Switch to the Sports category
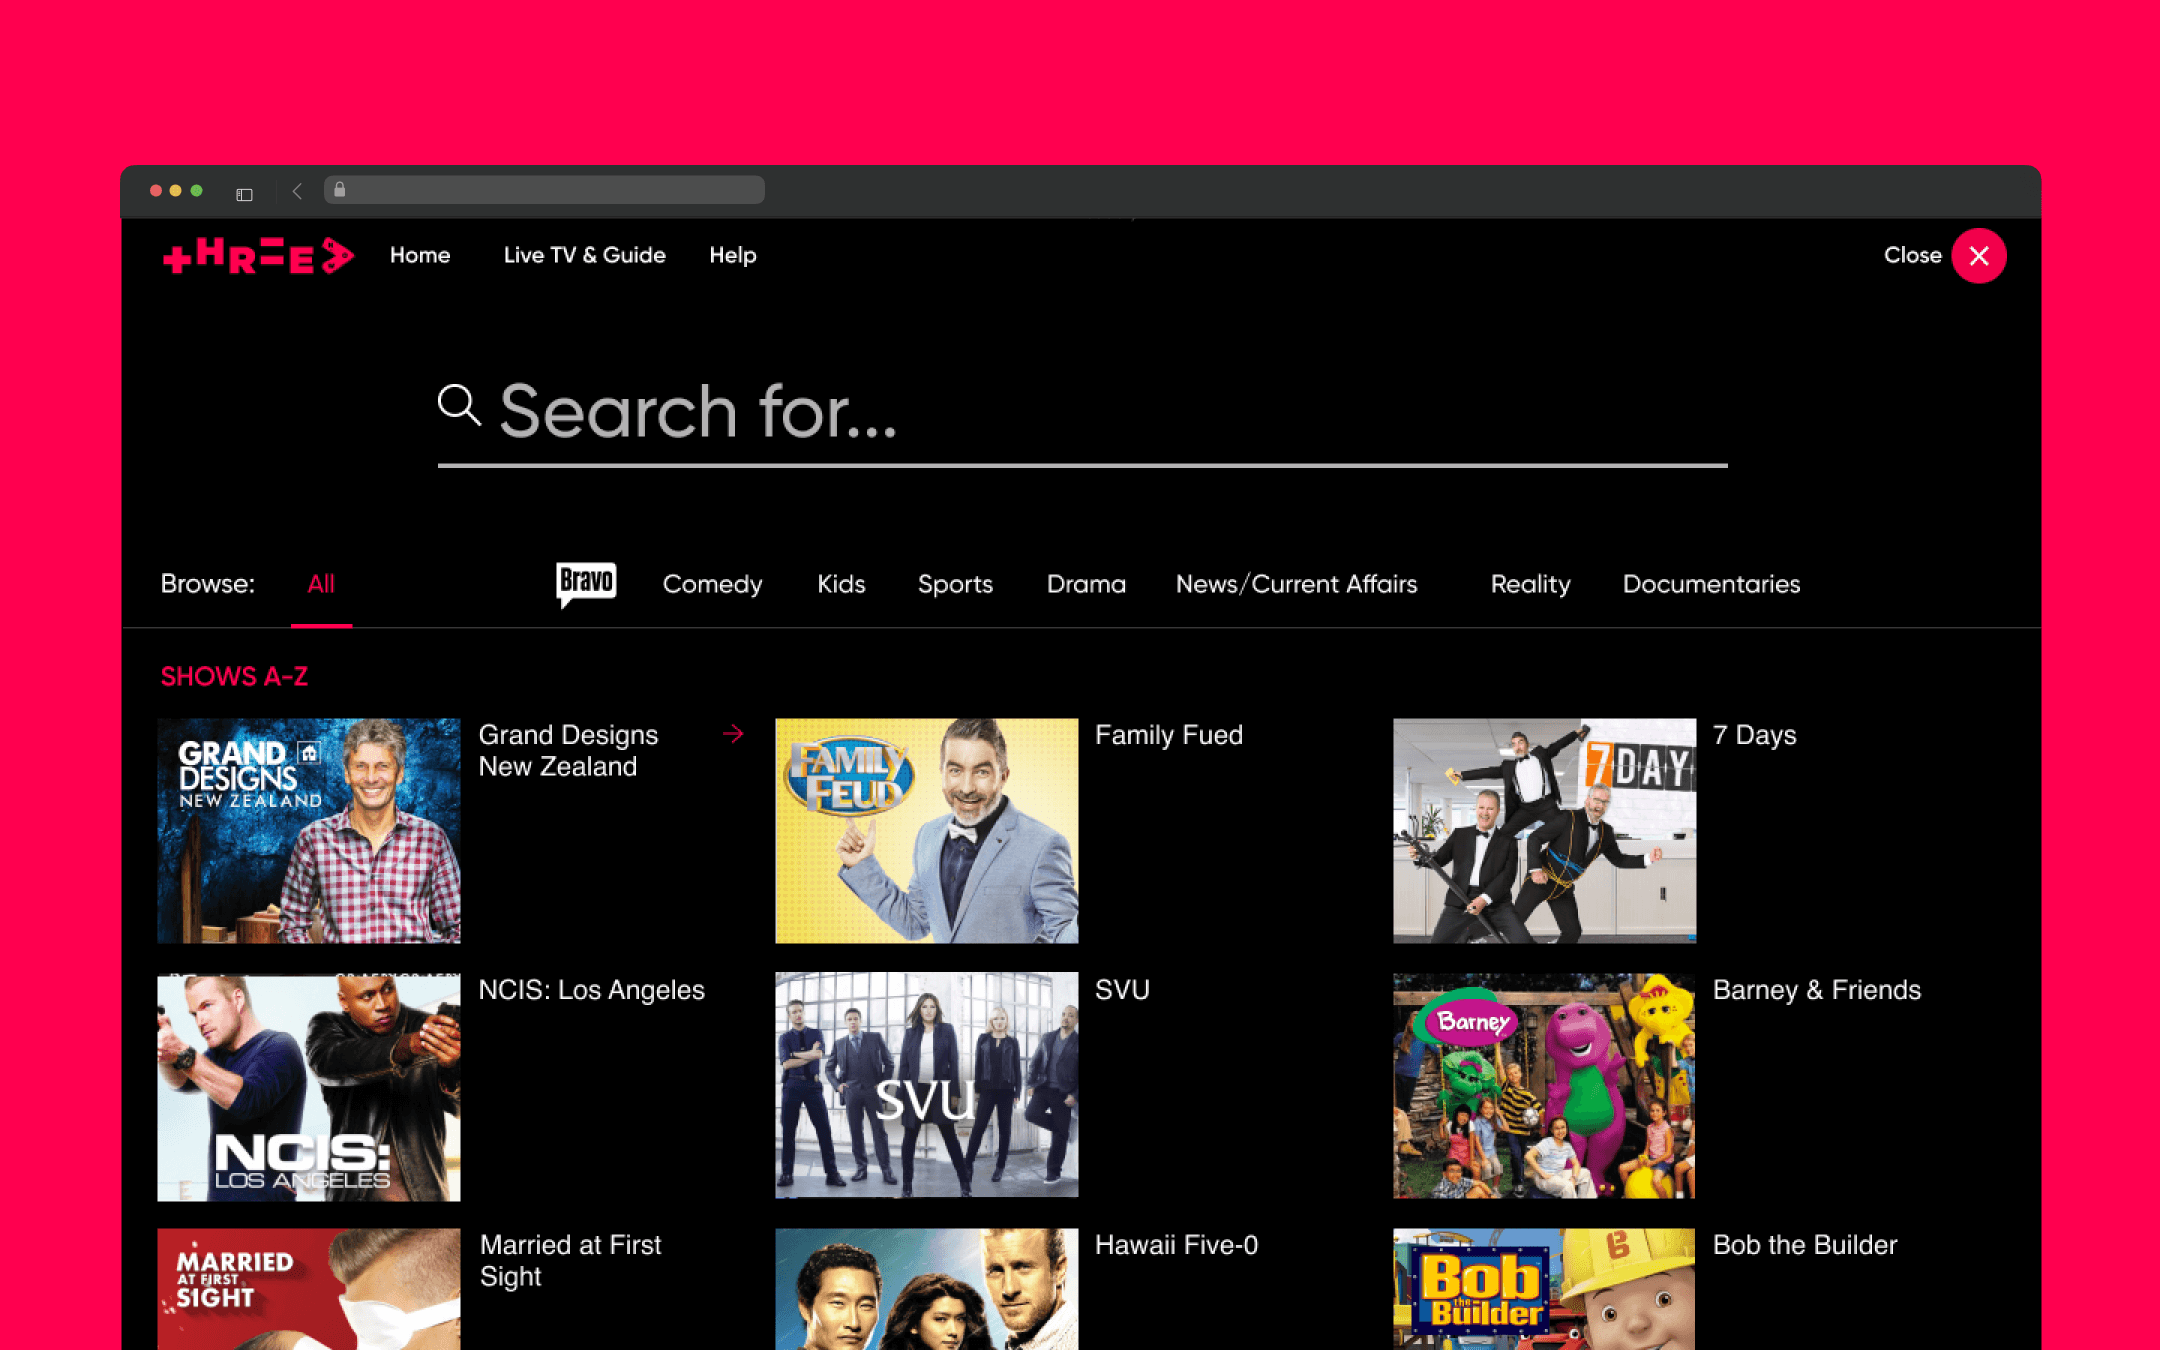This screenshot has width=2160, height=1350. coord(955,584)
